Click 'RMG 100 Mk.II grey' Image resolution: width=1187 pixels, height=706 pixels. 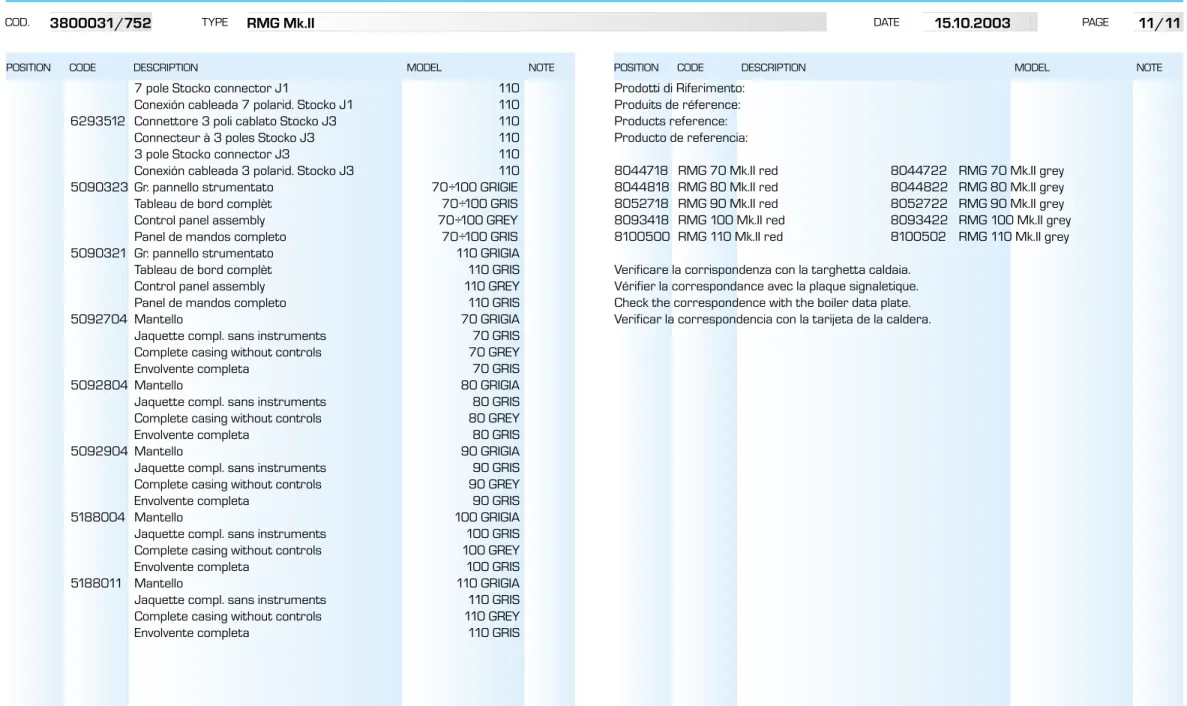[x=1014, y=220]
